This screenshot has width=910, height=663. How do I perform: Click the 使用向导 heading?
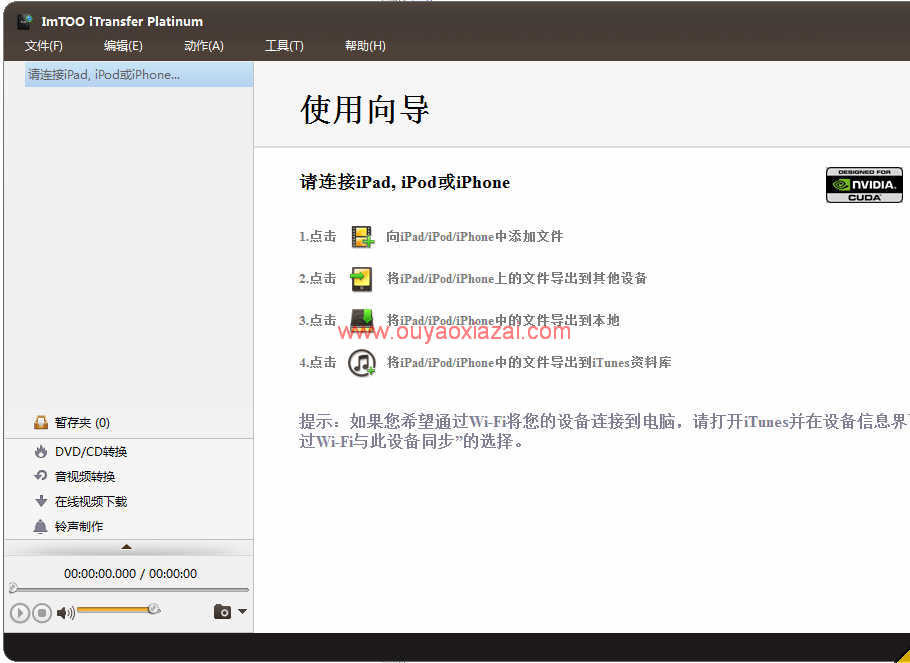pos(364,109)
